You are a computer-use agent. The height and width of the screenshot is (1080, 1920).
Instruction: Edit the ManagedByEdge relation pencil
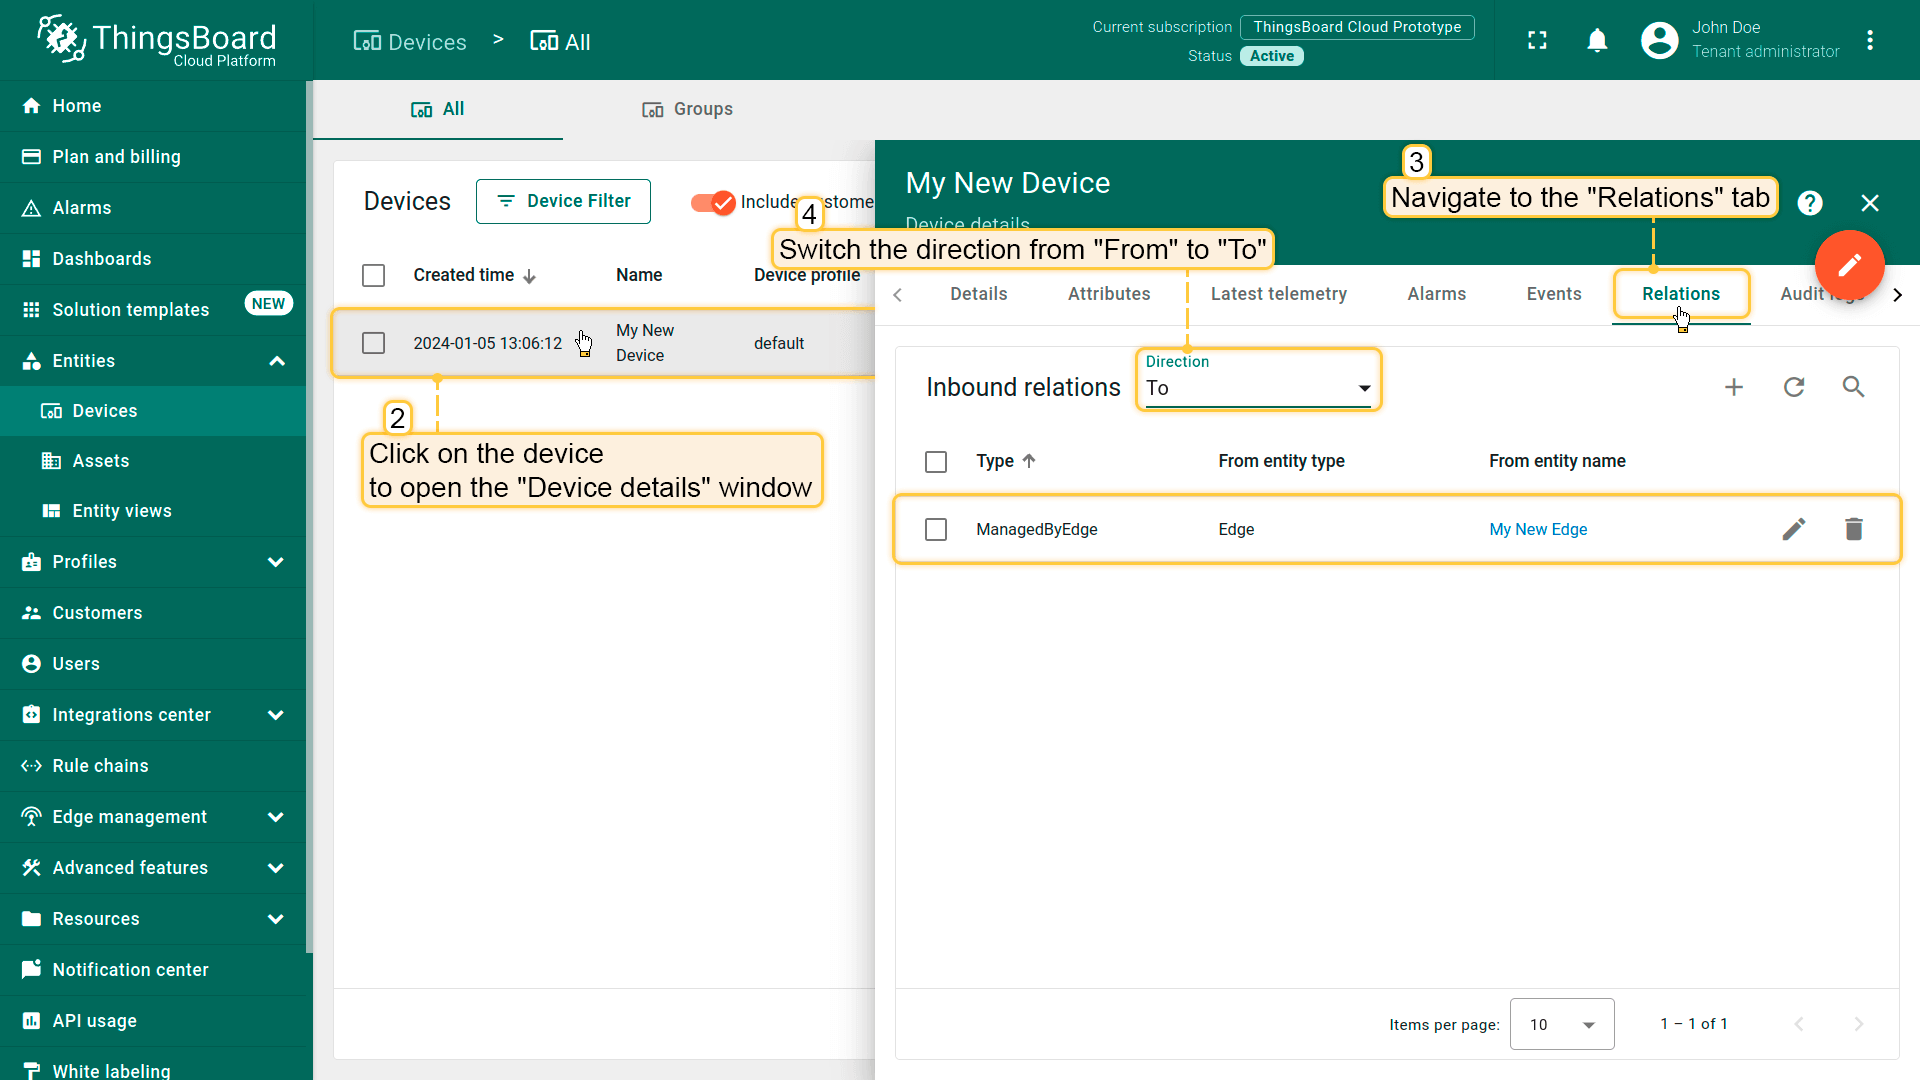tap(1794, 529)
